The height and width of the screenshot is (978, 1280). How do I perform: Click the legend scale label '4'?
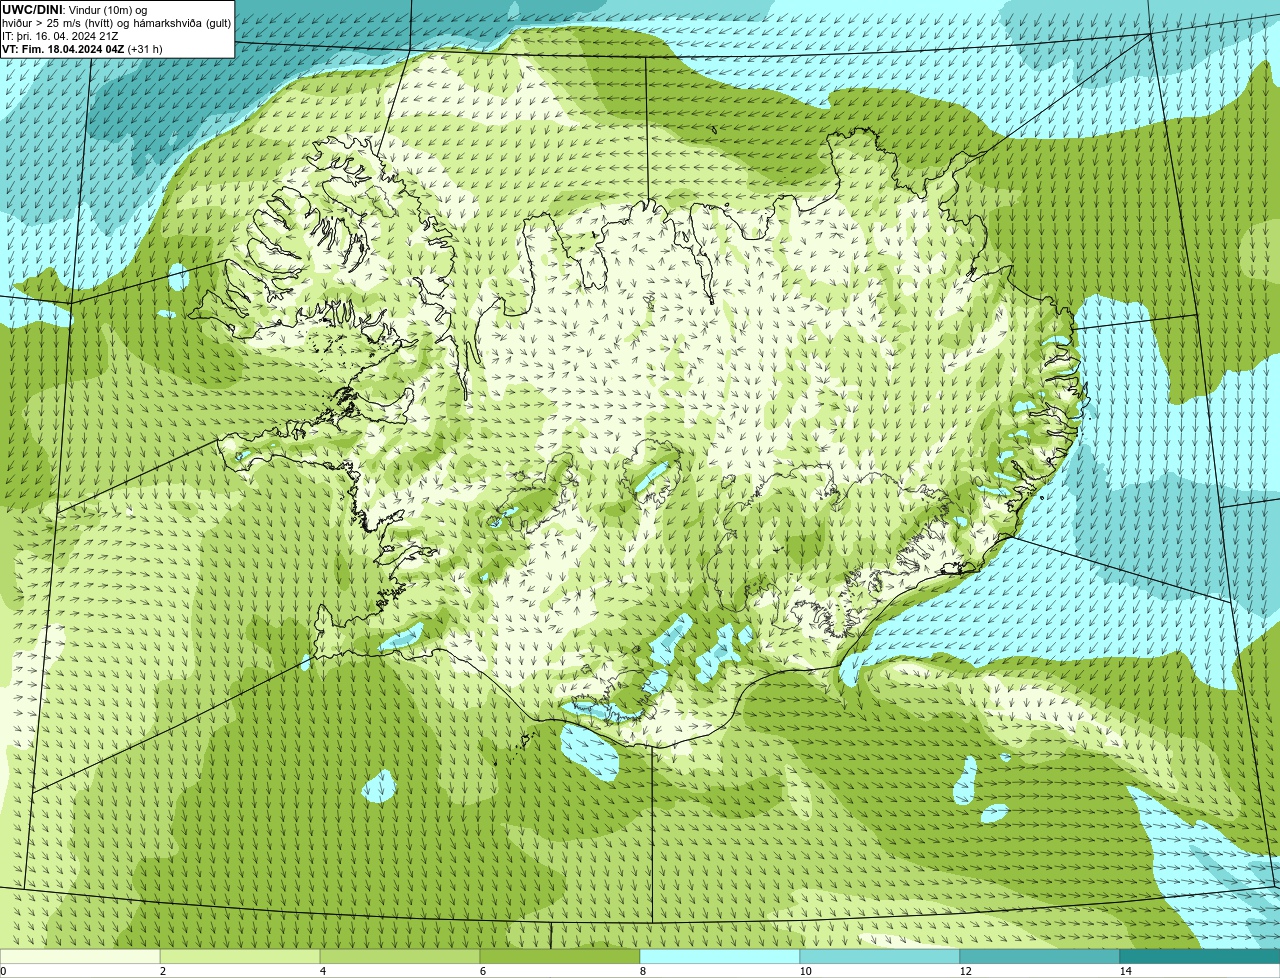pyautogui.click(x=323, y=971)
